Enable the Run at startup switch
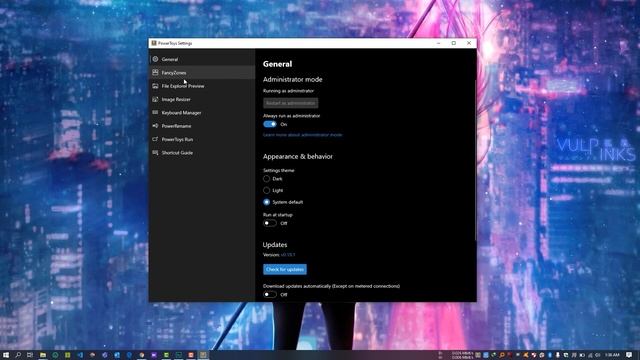The width and height of the screenshot is (640, 360). (270, 223)
